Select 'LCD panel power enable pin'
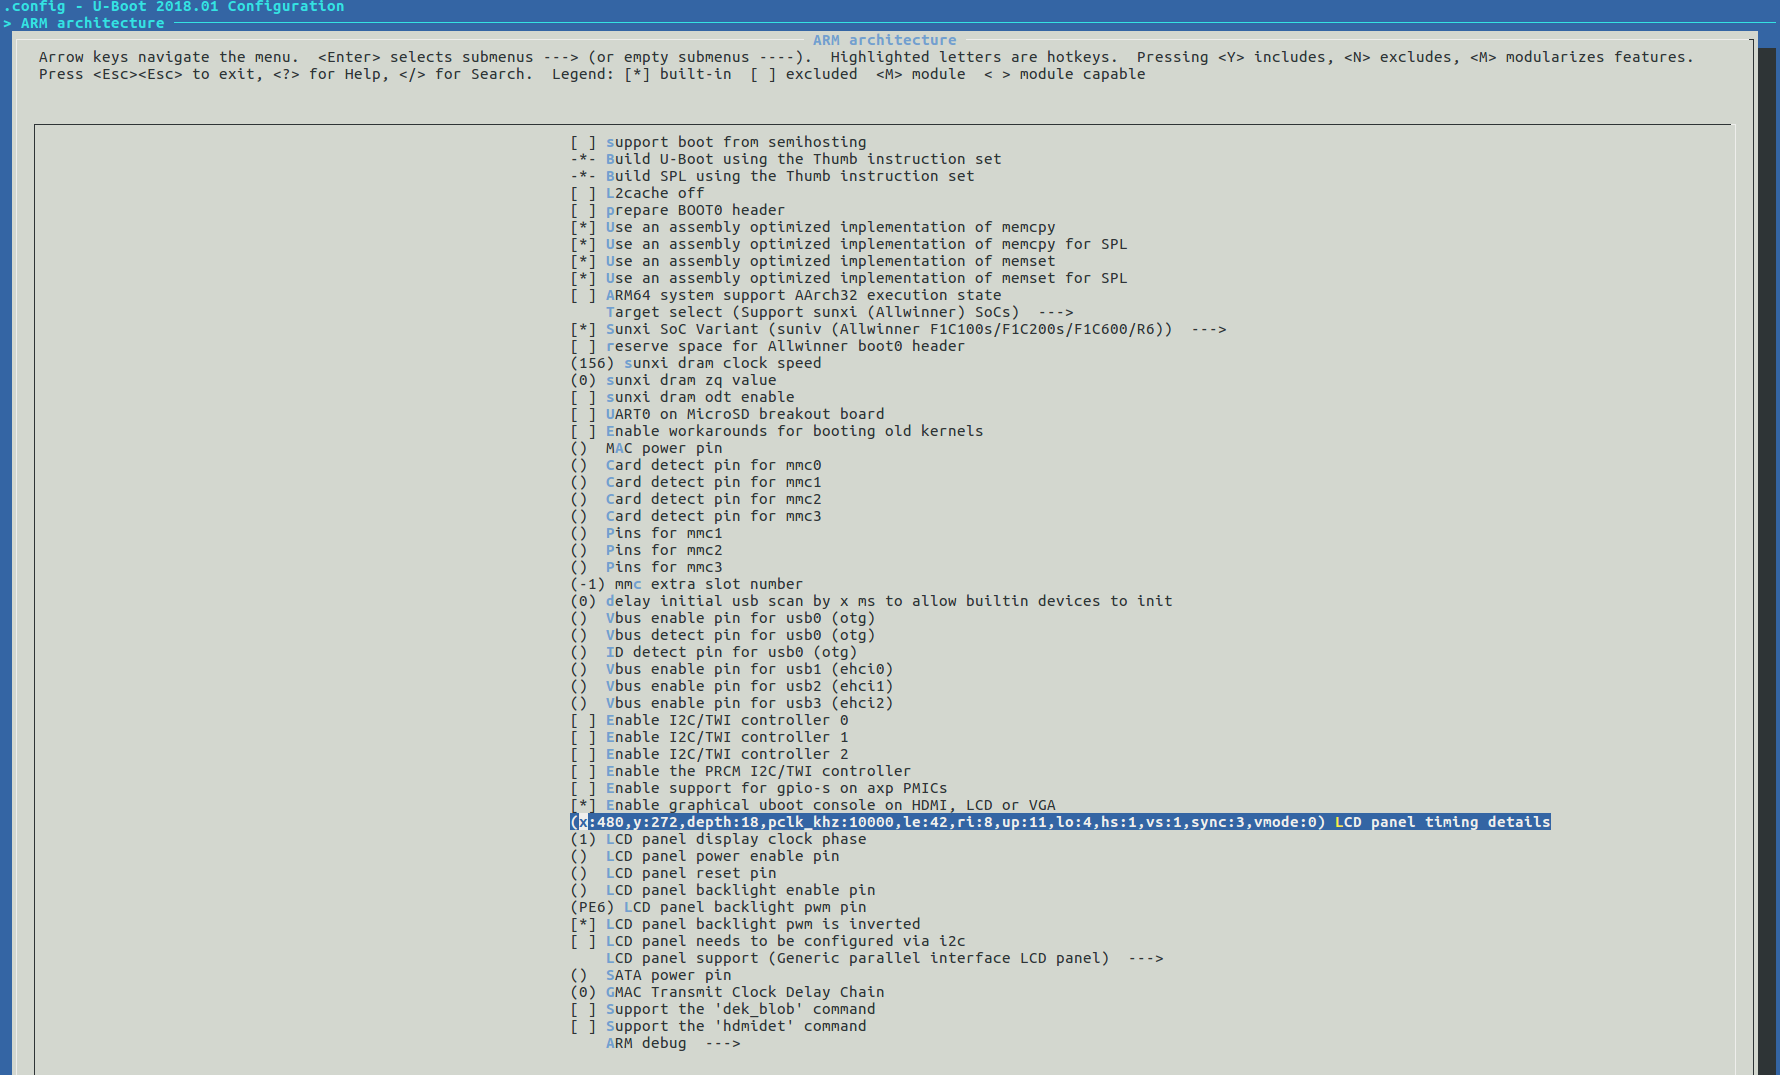Viewport: 1780px width, 1075px height. click(704, 856)
